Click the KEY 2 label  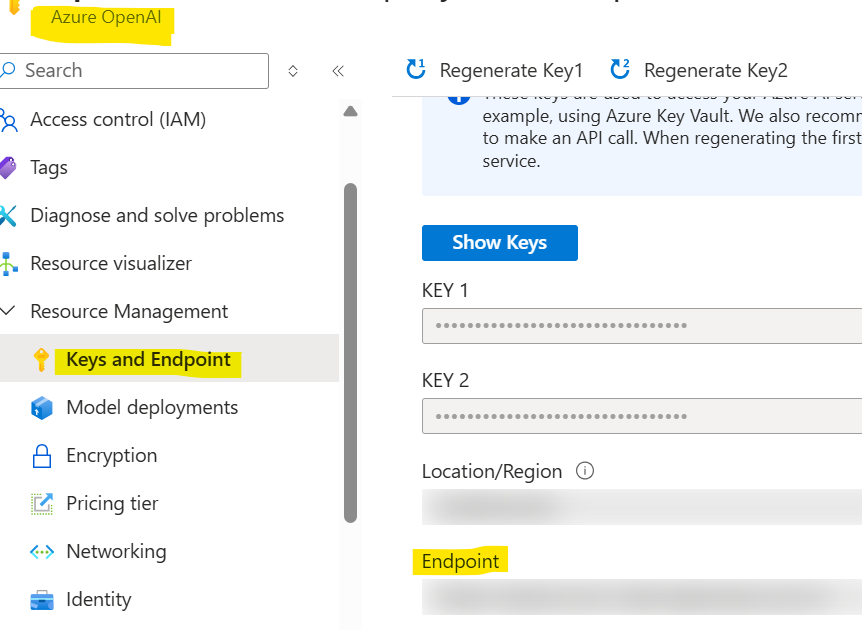tap(445, 380)
